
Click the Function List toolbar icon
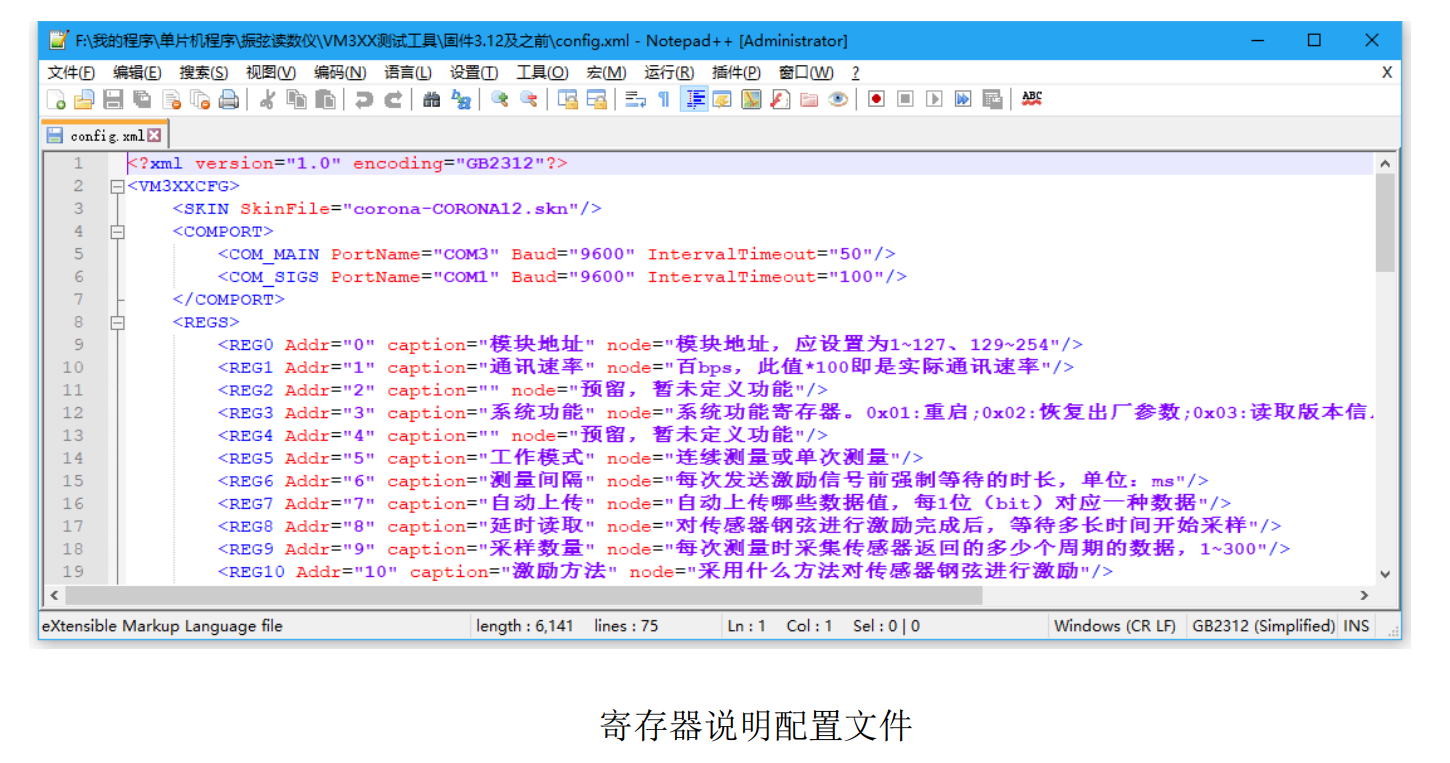(x=780, y=99)
